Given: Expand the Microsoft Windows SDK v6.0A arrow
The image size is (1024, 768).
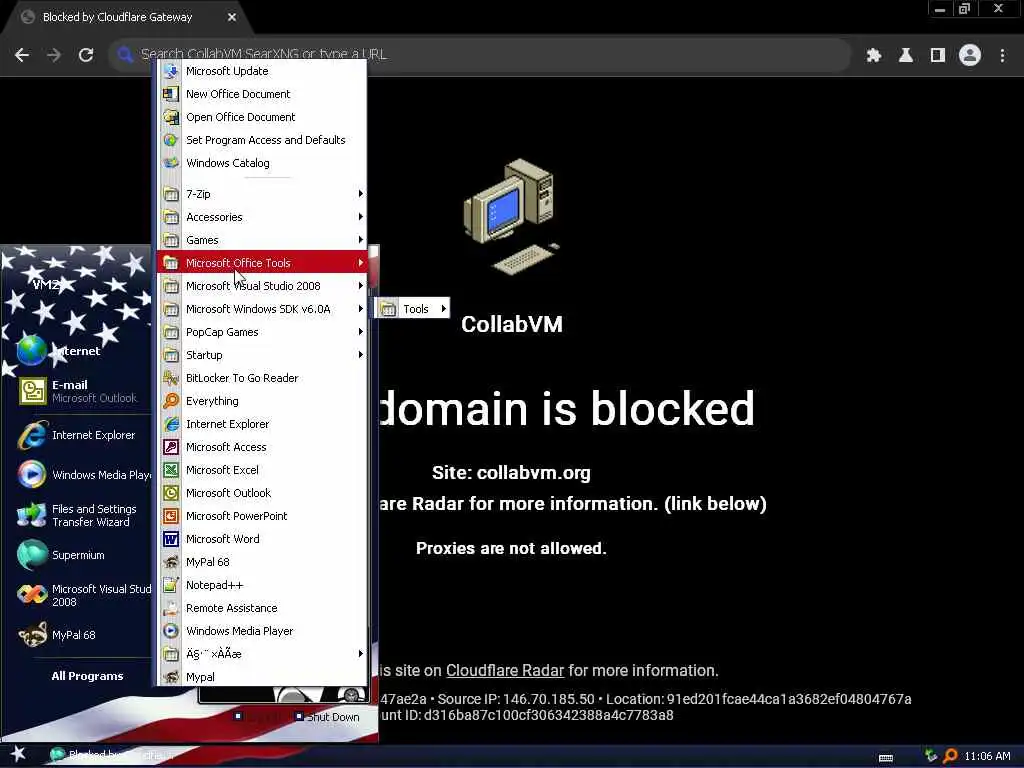Looking at the screenshot, I should pyautogui.click(x=360, y=309).
